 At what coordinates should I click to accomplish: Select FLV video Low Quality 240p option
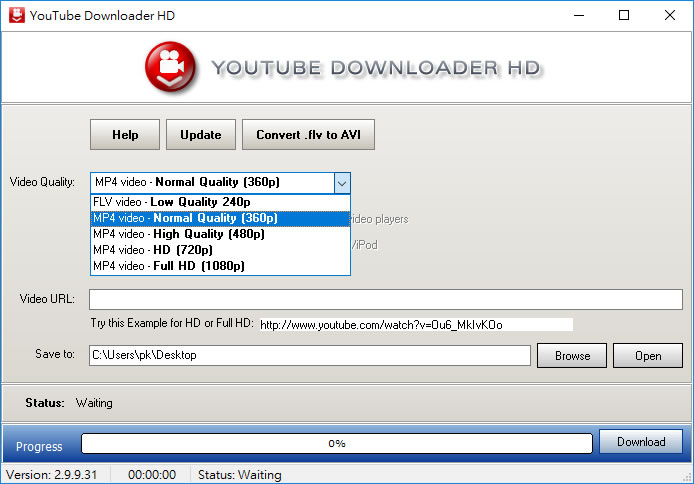click(220, 202)
